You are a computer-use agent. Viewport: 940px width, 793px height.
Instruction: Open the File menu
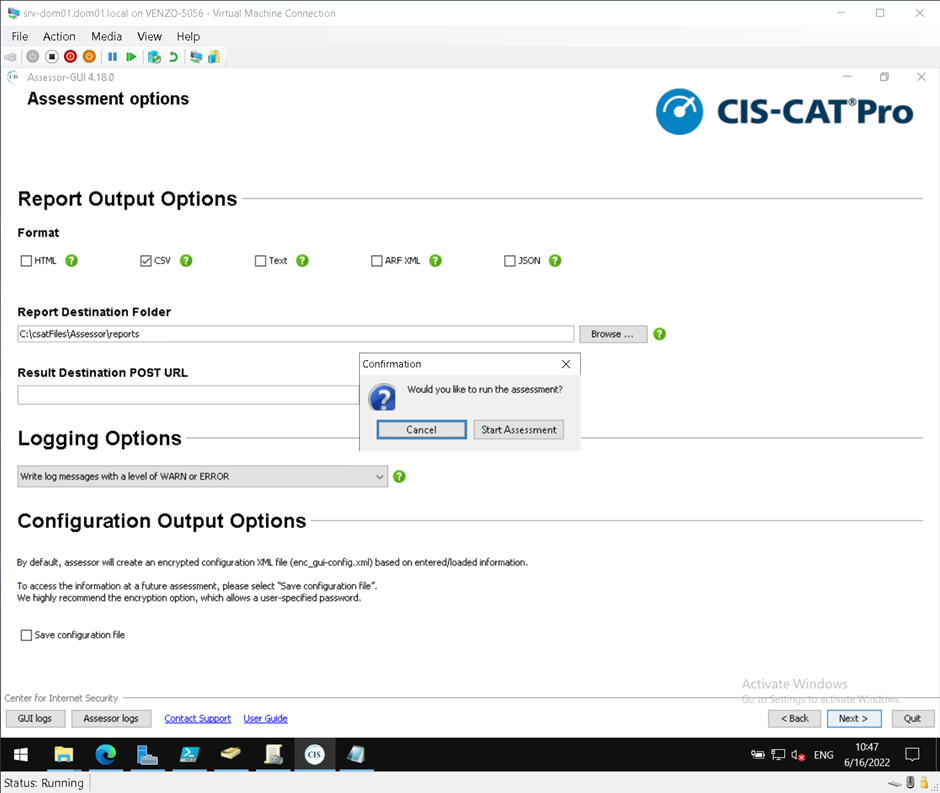(x=20, y=37)
